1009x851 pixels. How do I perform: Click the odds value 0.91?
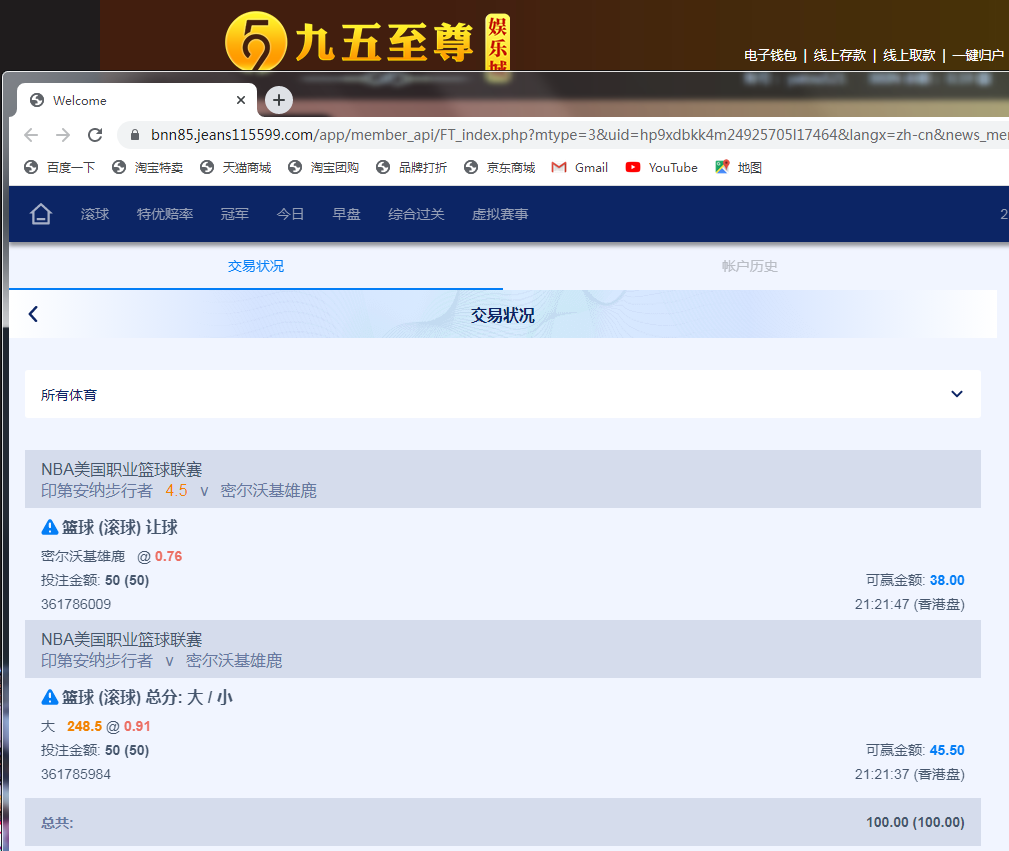pos(137,726)
